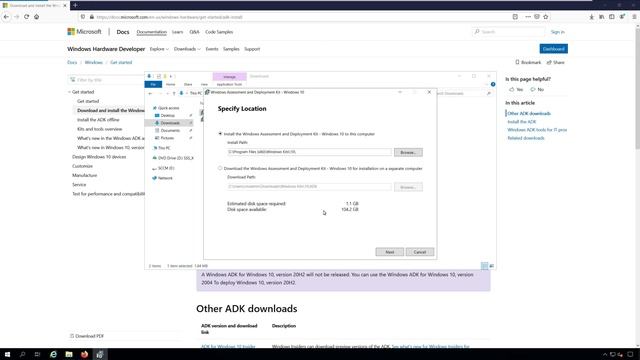The height and width of the screenshot is (360, 640).
Task: Click Share page action
Action: [x=556, y=62]
